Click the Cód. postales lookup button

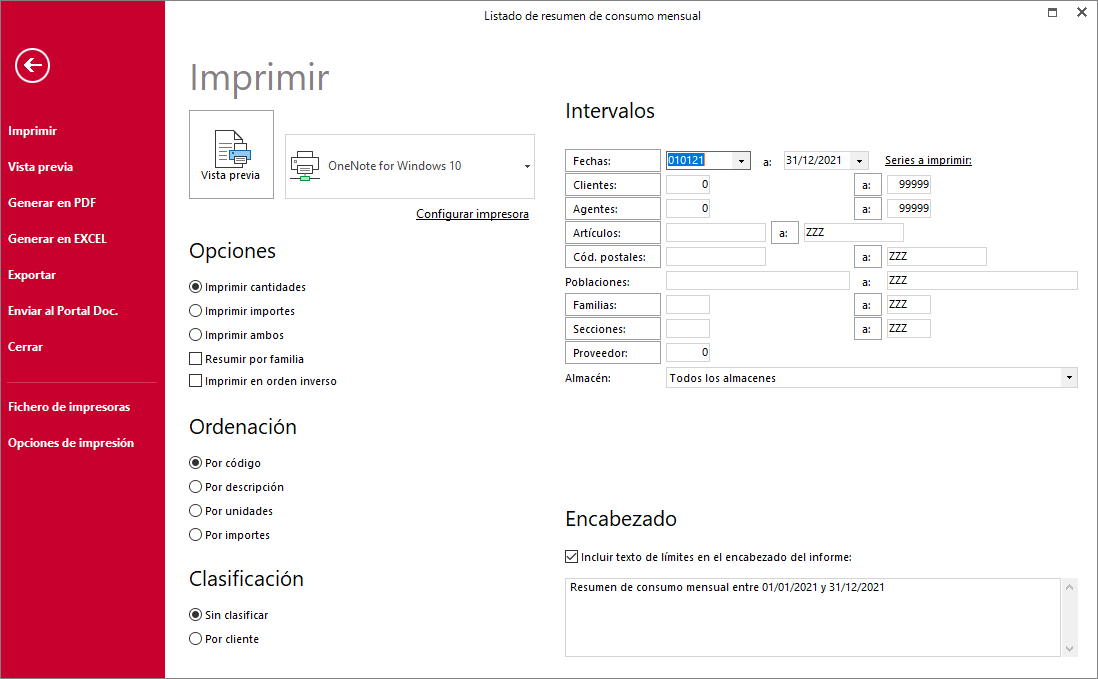tap(613, 257)
